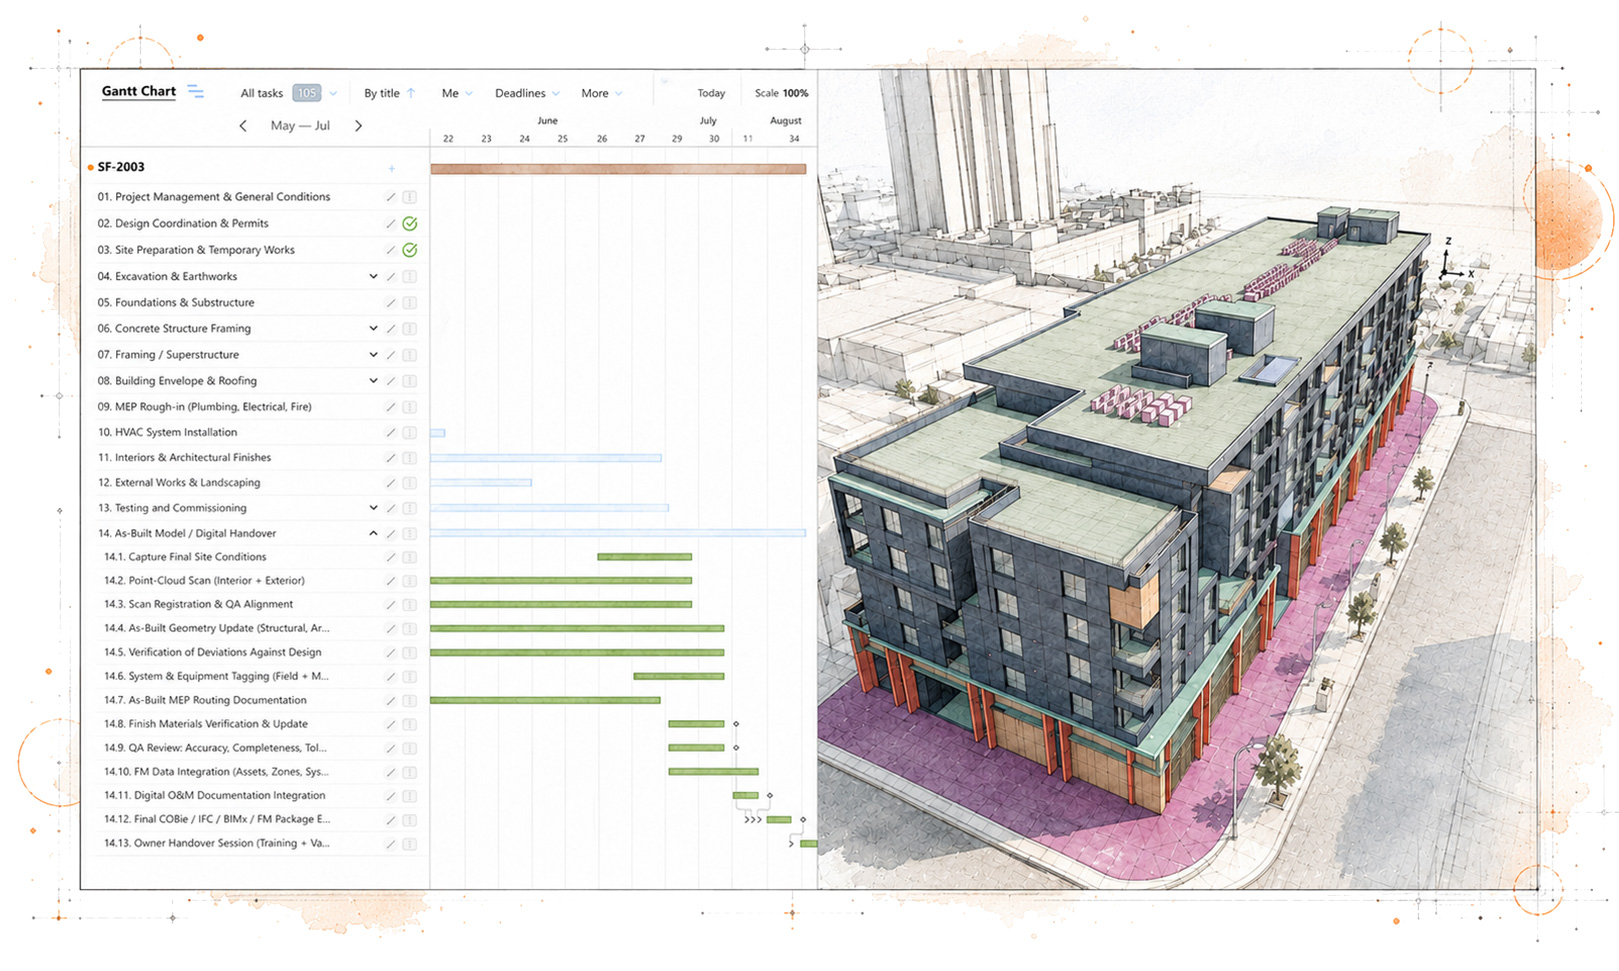Advance to the next date range arrow
This screenshot has width=1619, height=971.
pyautogui.click(x=358, y=126)
